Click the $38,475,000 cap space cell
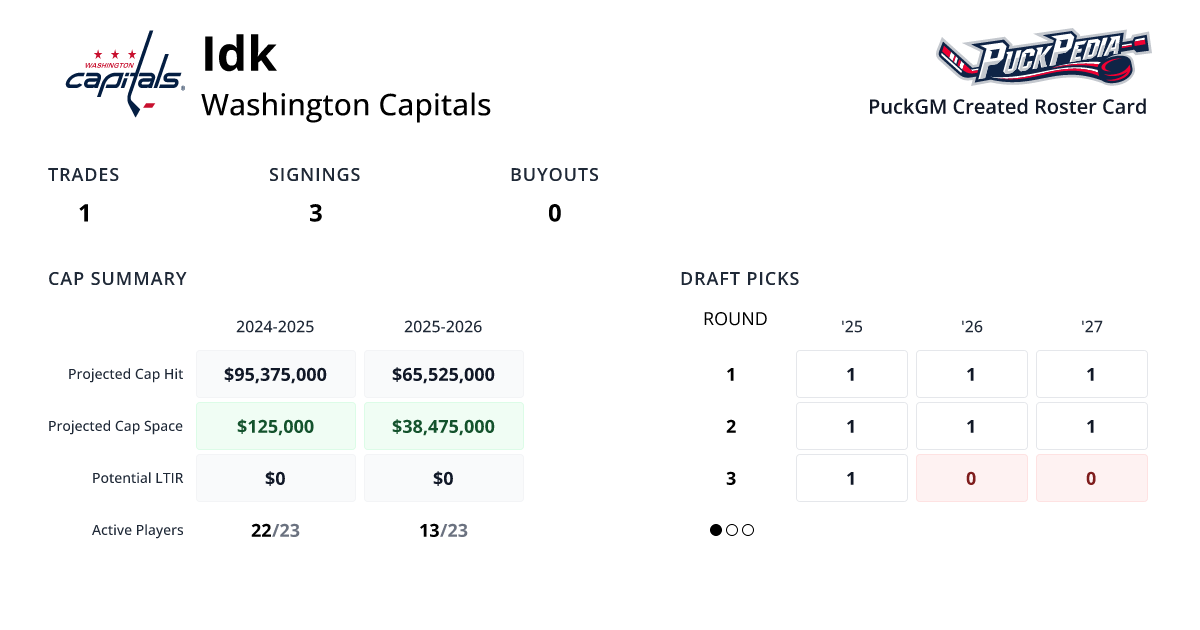Image resolution: width=1200 pixels, height=630 pixels. tap(444, 426)
